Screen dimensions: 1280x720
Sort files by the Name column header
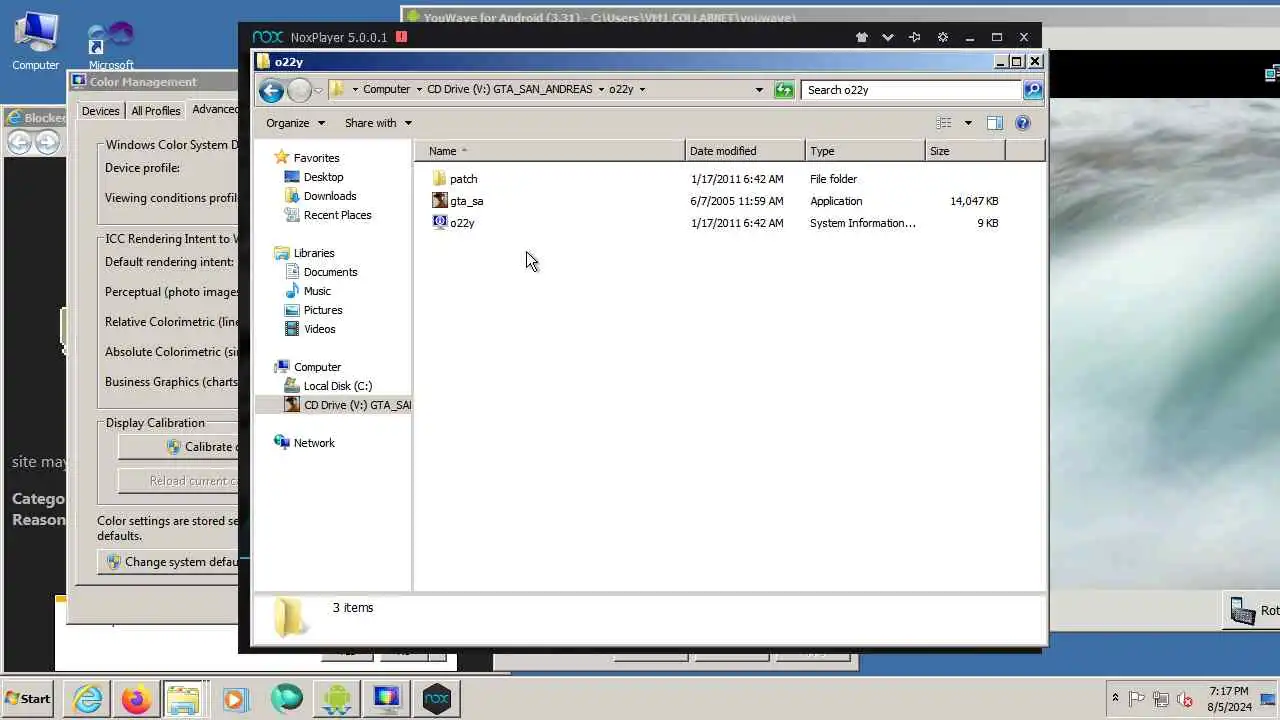tap(550, 151)
